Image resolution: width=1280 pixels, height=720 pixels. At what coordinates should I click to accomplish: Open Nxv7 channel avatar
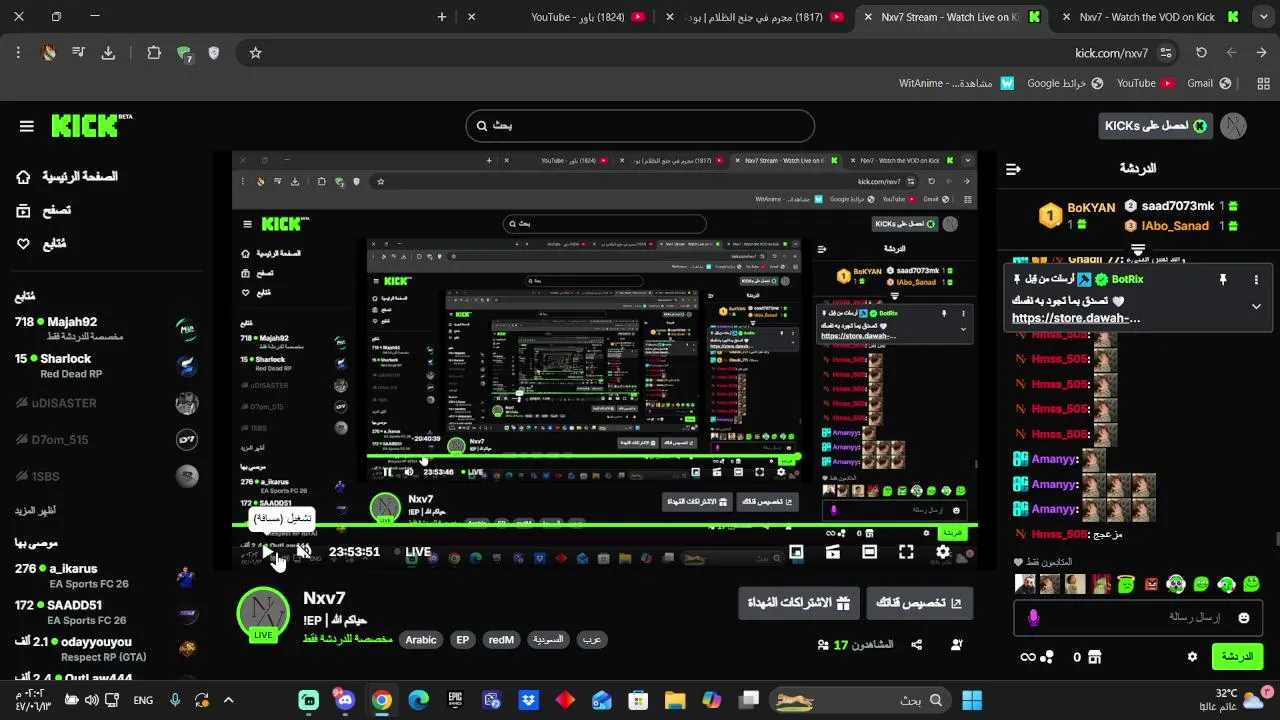[263, 613]
